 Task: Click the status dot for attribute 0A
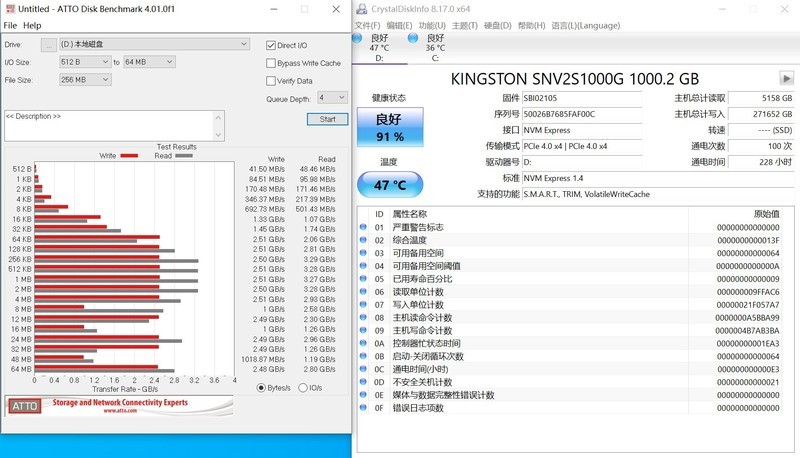[363, 343]
